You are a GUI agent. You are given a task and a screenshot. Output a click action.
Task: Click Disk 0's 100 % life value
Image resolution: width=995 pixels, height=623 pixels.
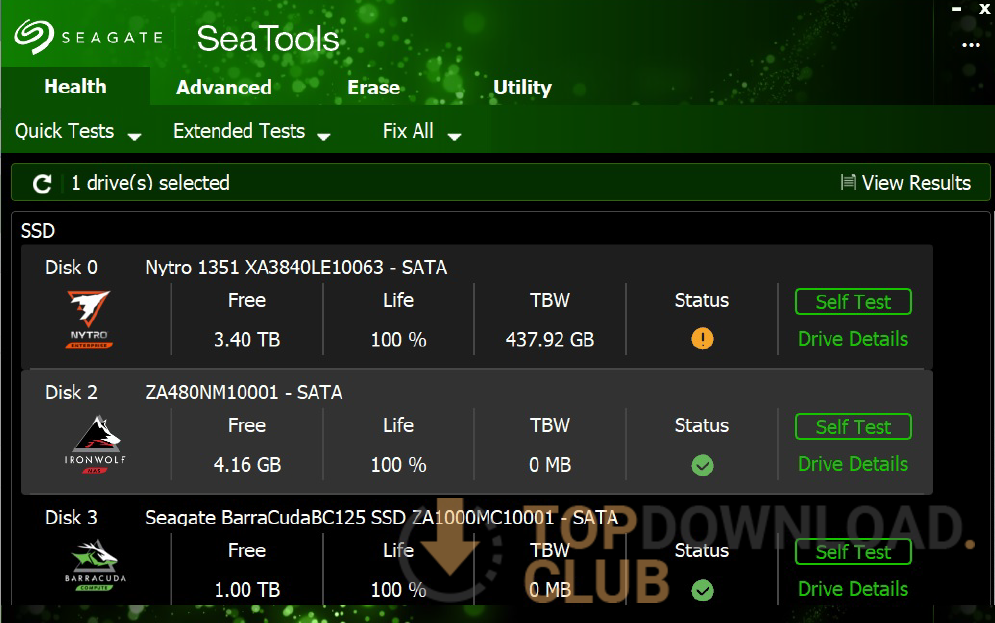399,339
